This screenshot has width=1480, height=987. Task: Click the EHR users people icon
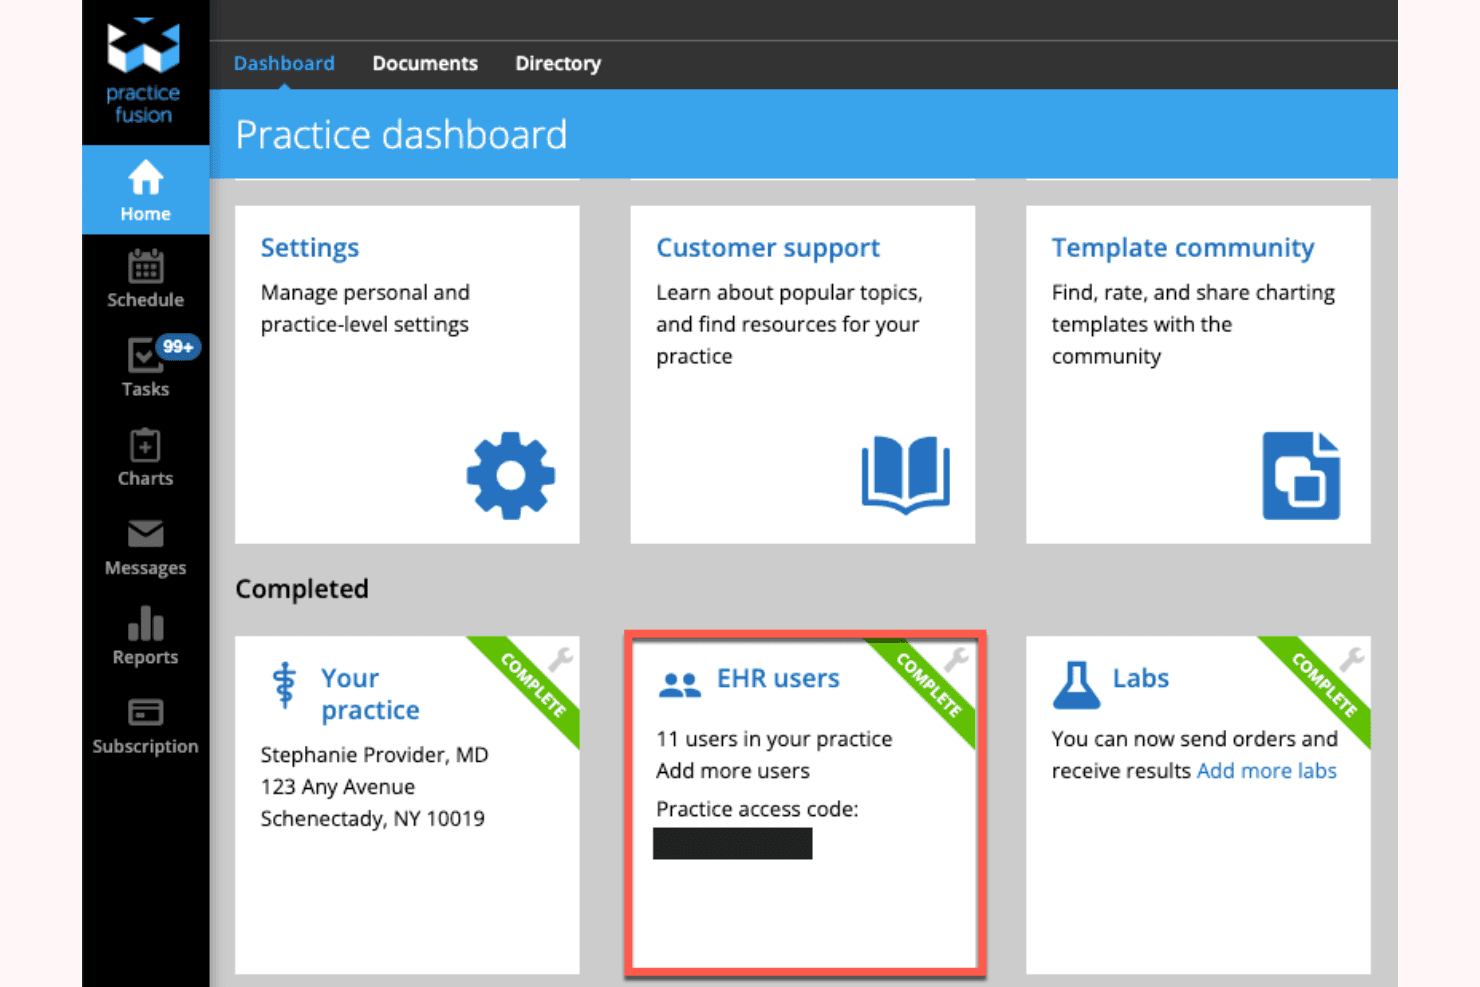click(680, 684)
